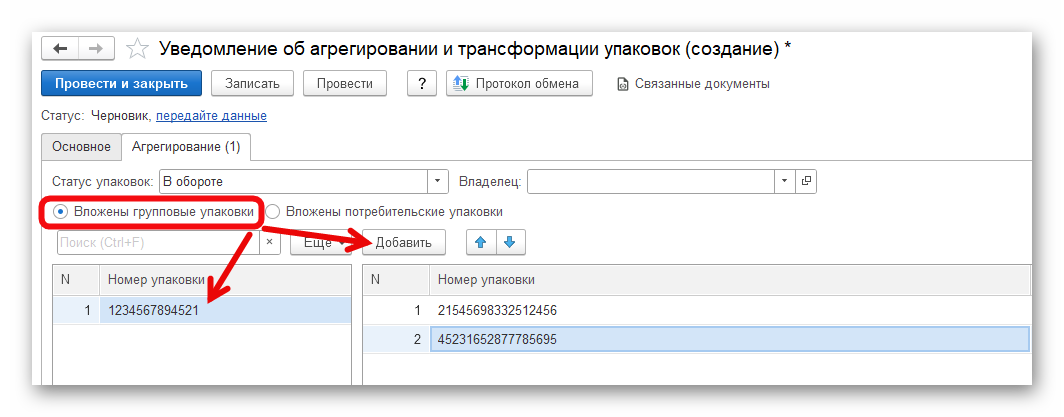Select package row 1234567894521
This screenshot has height=417, width=1064.
click(x=202, y=311)
